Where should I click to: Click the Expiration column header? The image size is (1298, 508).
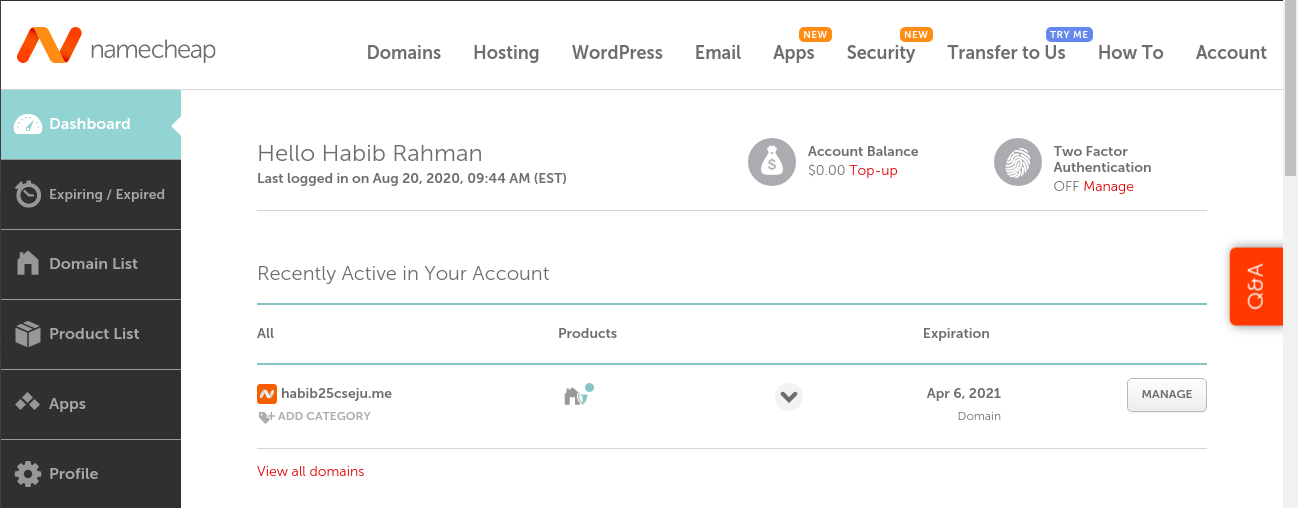[x=956, y=333]
